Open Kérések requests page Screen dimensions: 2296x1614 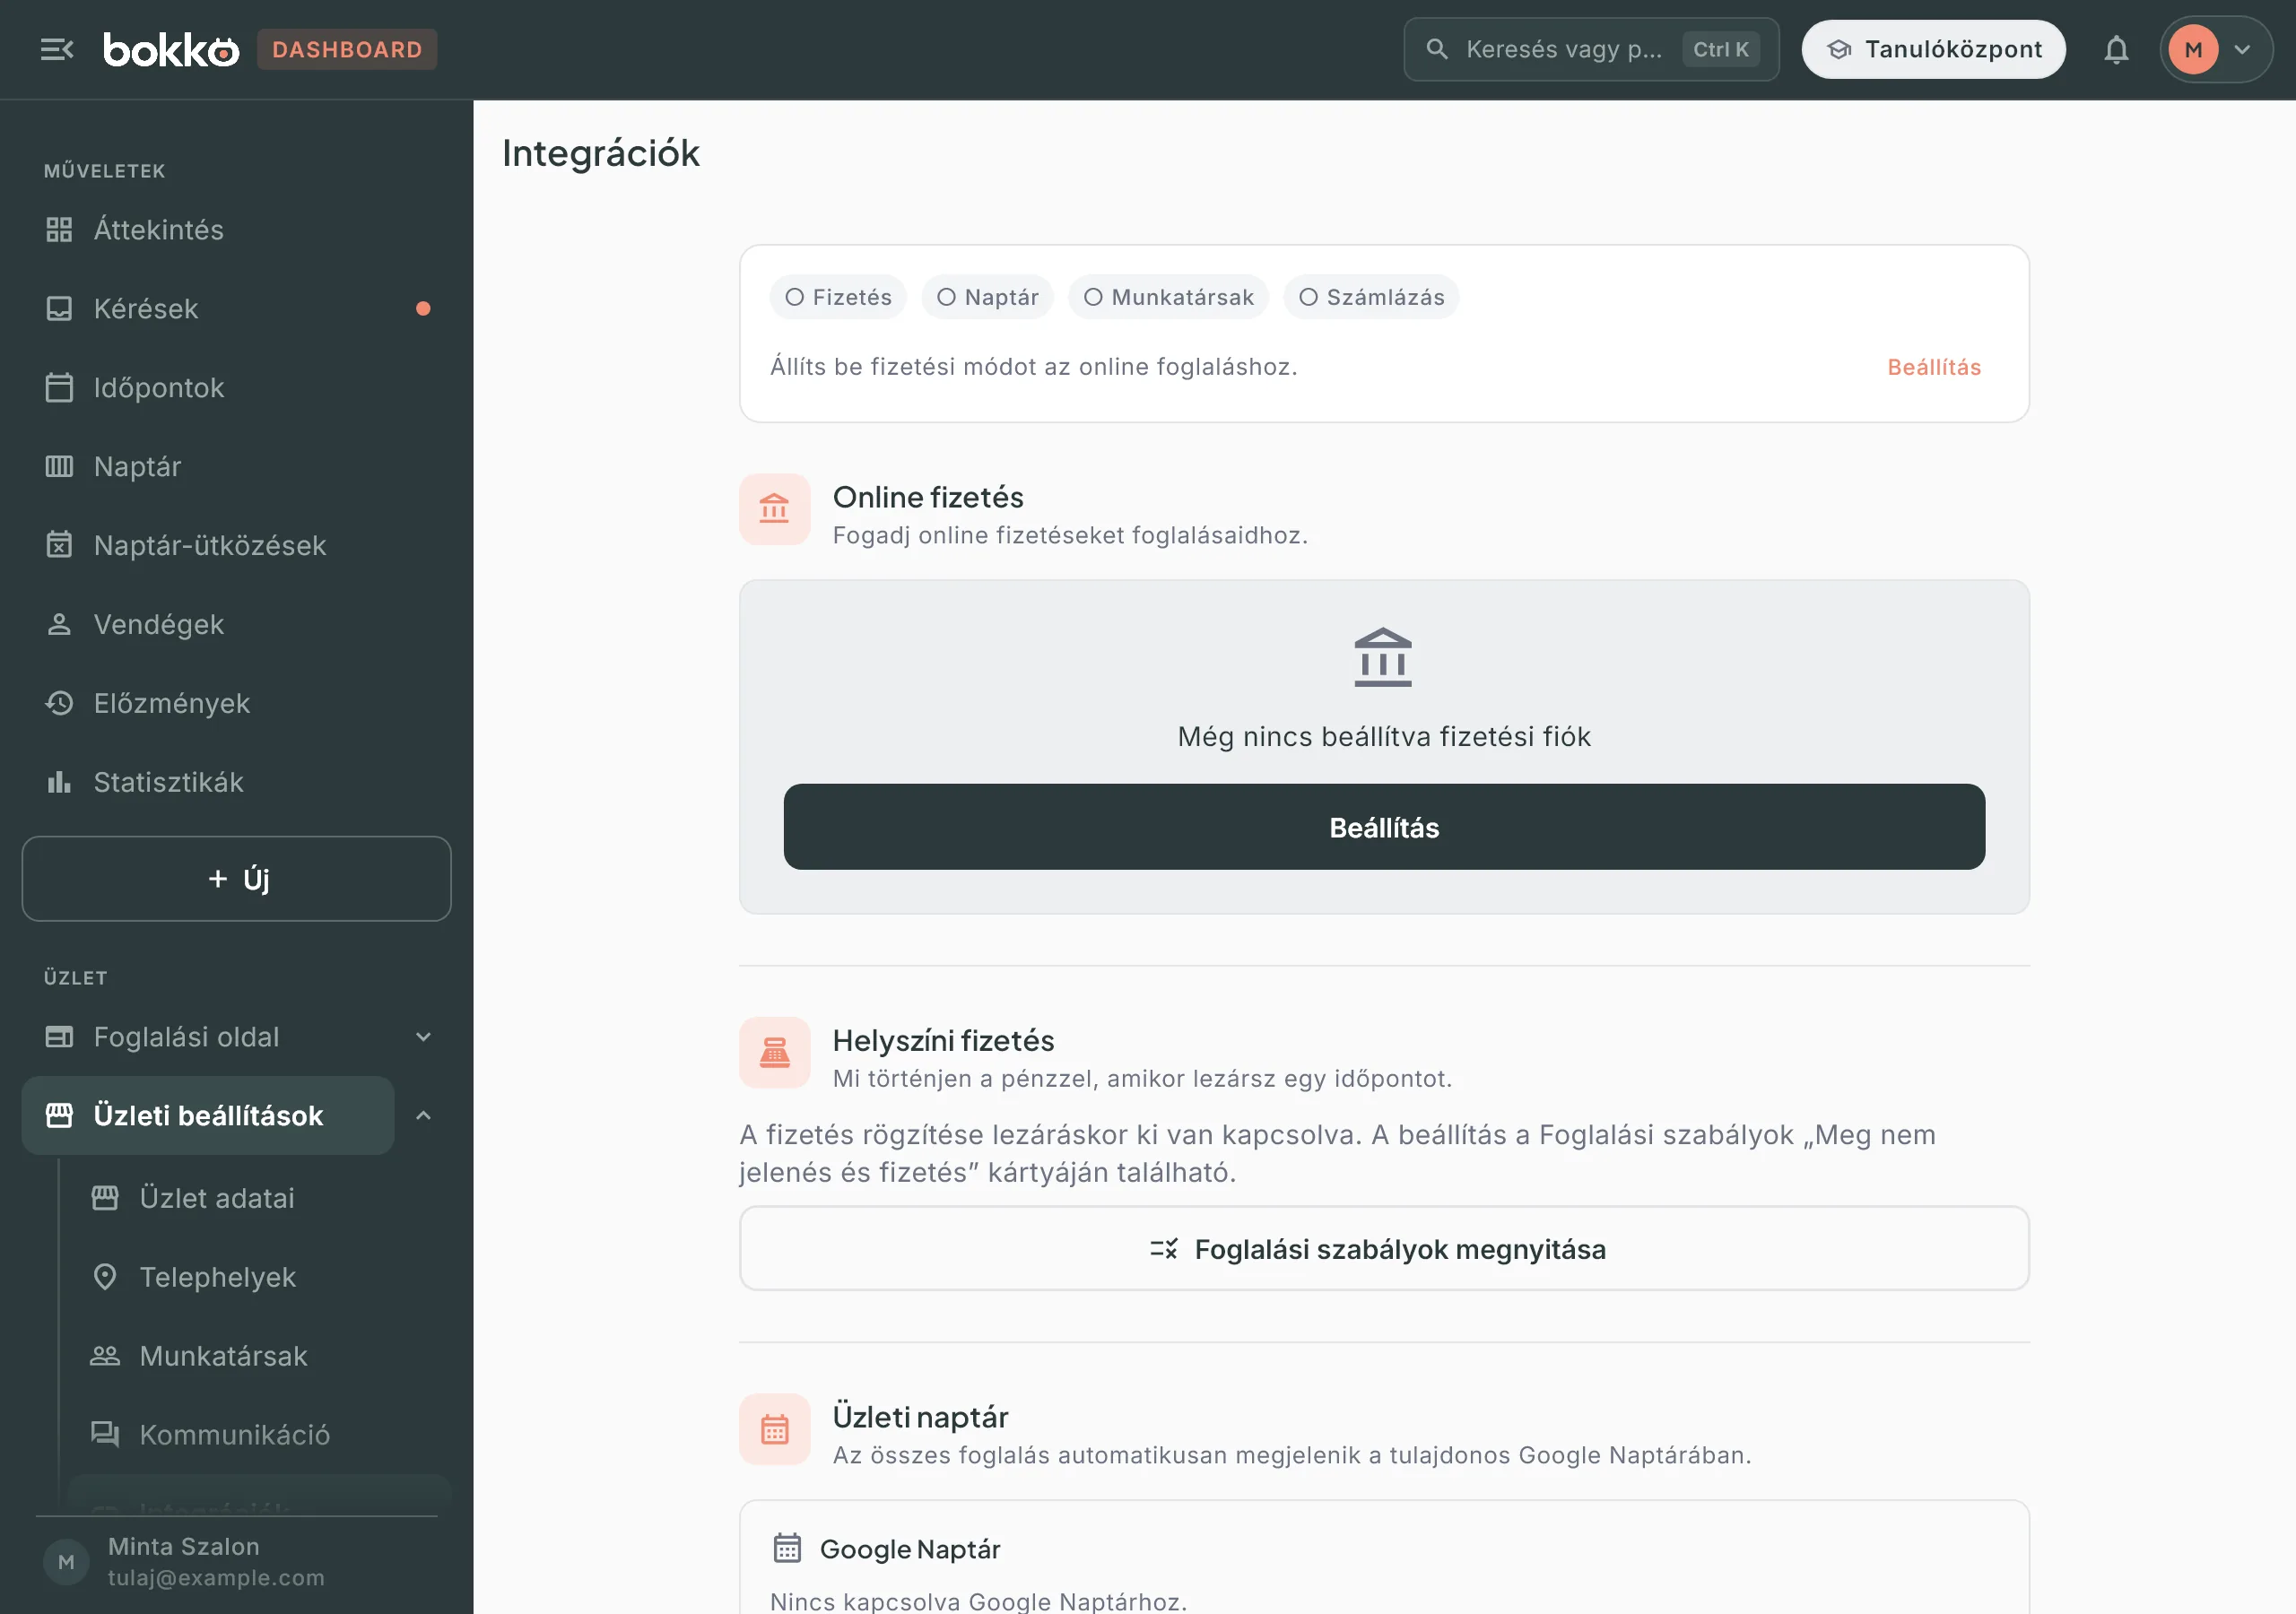236,308
